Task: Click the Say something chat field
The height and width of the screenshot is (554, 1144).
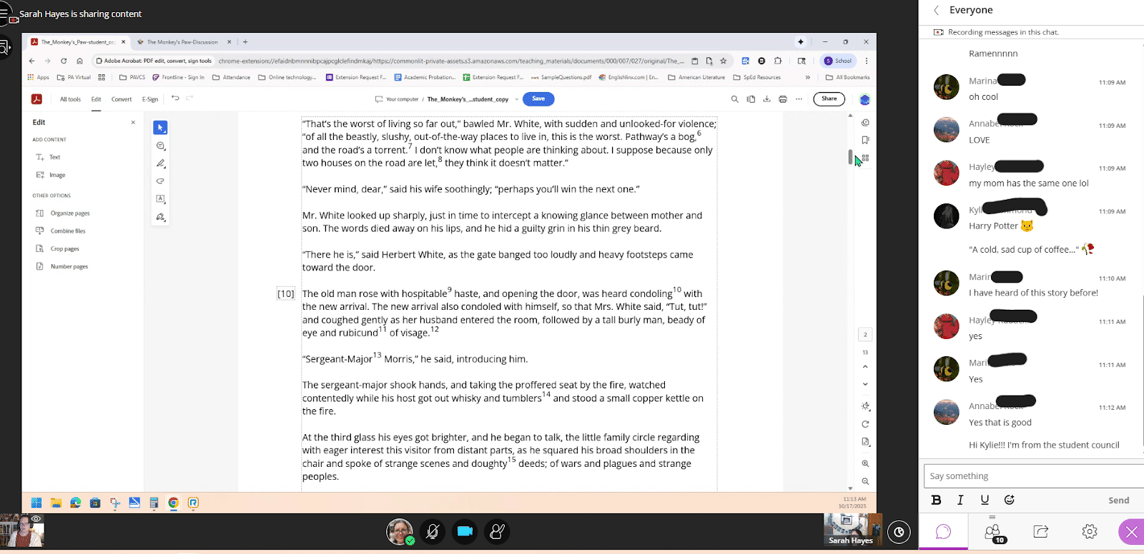Action: pos(1030,476)
